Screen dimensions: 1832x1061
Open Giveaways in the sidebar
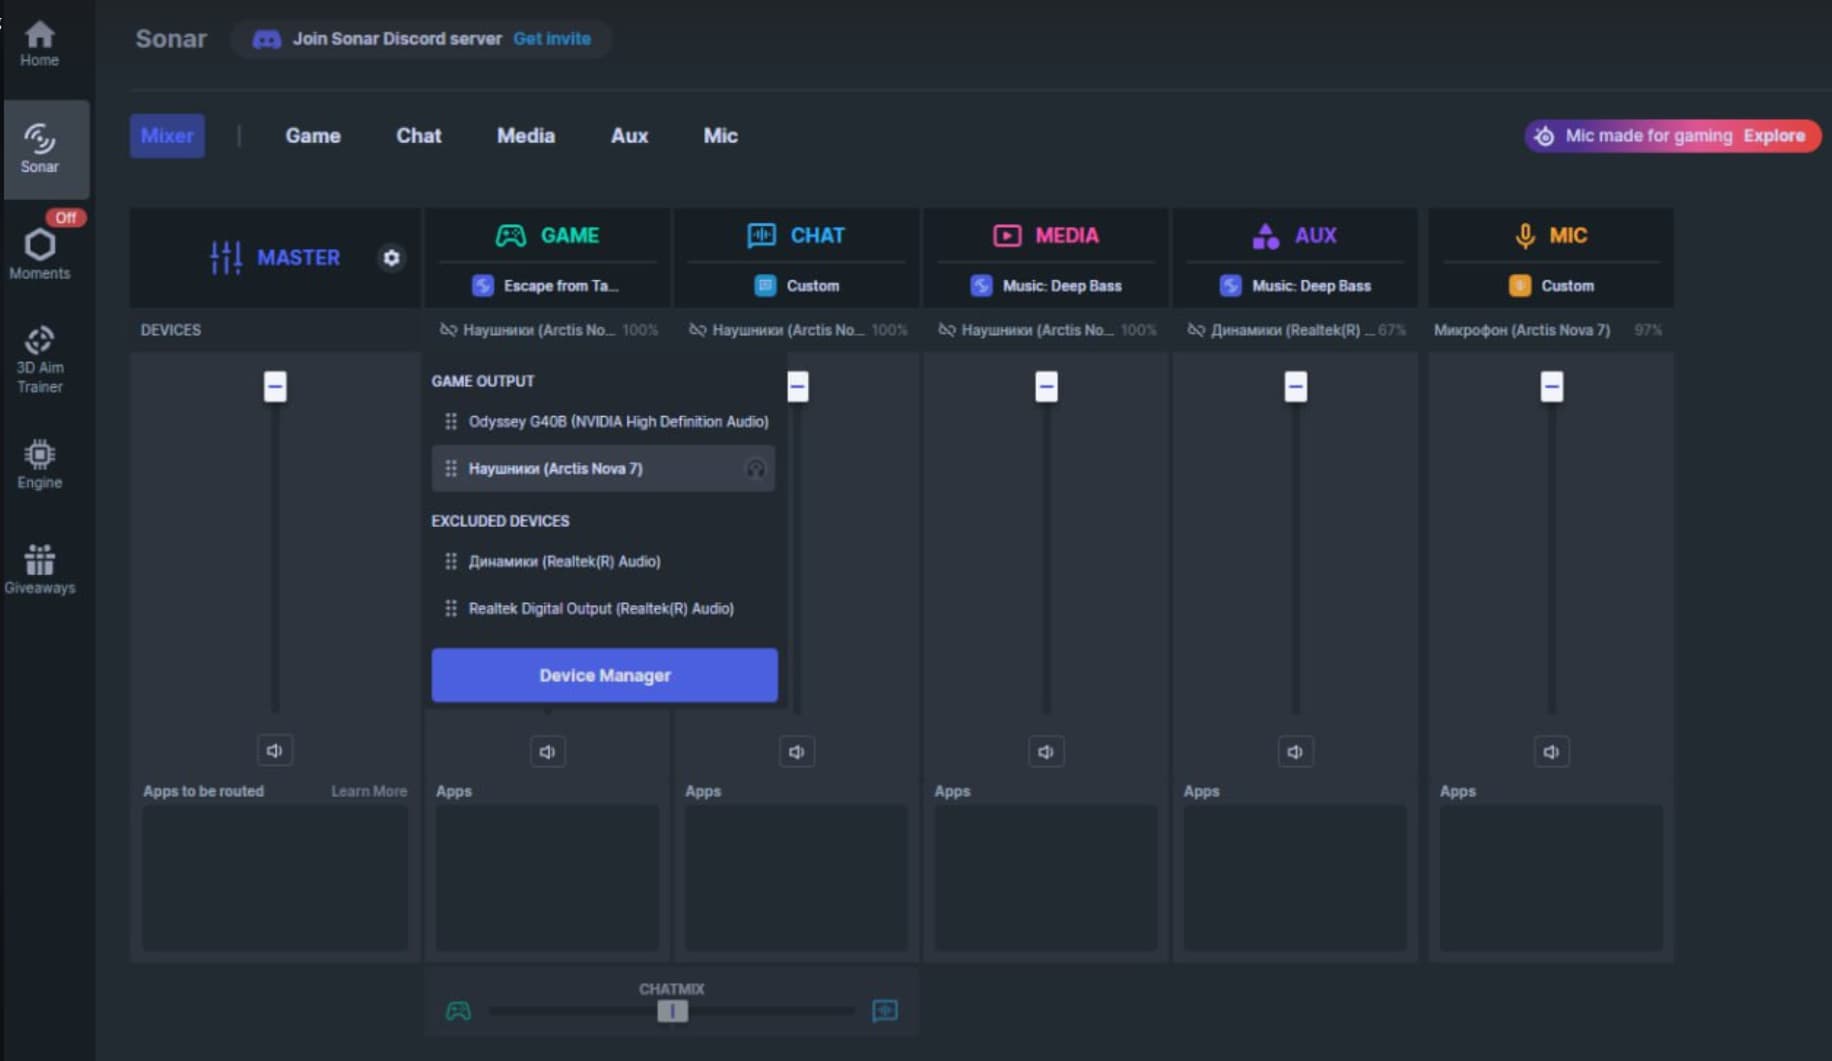coord(39,570)
